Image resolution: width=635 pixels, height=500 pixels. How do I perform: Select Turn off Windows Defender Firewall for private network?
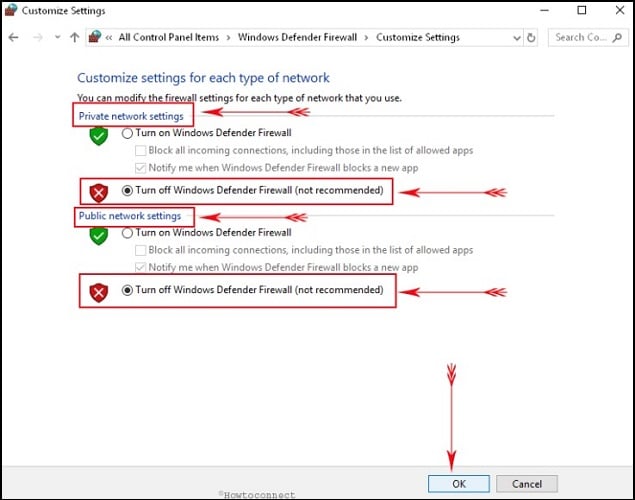(127, 191)
